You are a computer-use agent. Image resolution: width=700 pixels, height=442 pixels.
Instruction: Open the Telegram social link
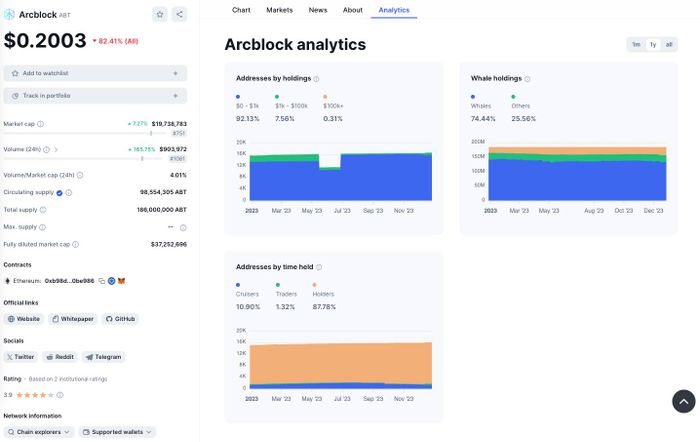coord(104,357)
